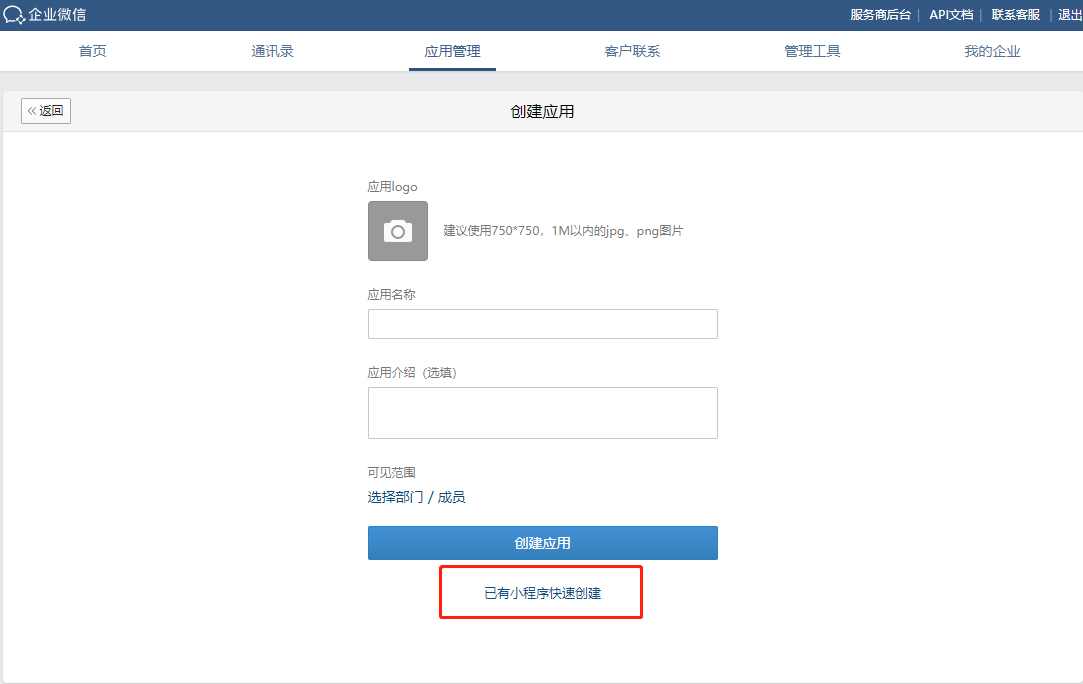Click 已有小程序快速创建 link
Viewport: 1083px width, 684px height.
(x=542, y=593)
